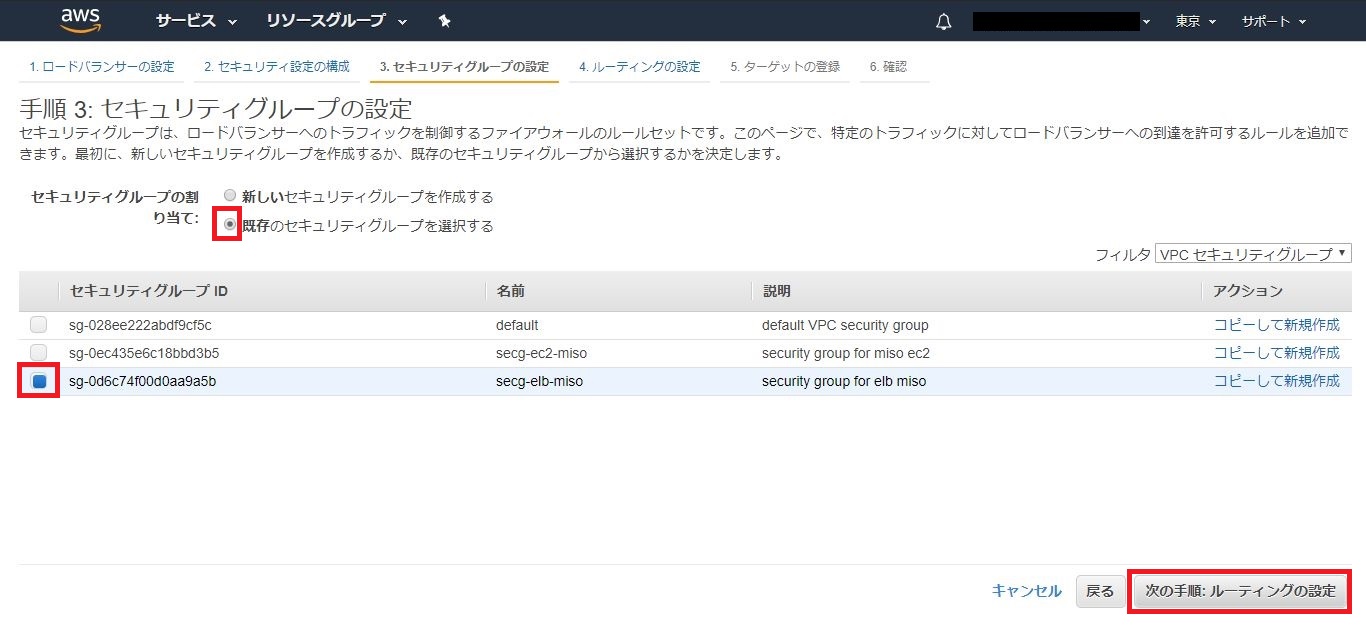The height and width of the screenshot is (625, 1366).
Task: Open the 東京 region selector
Action: [x=1196, y=21]
